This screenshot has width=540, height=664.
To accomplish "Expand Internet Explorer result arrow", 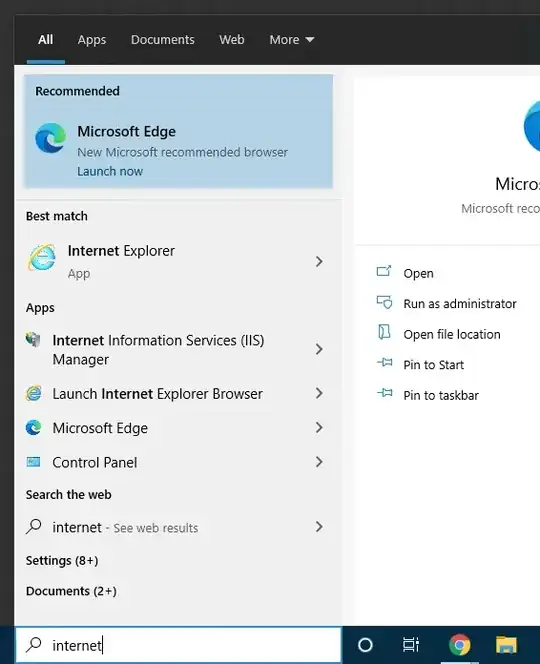I will click(x=319, y=262).
